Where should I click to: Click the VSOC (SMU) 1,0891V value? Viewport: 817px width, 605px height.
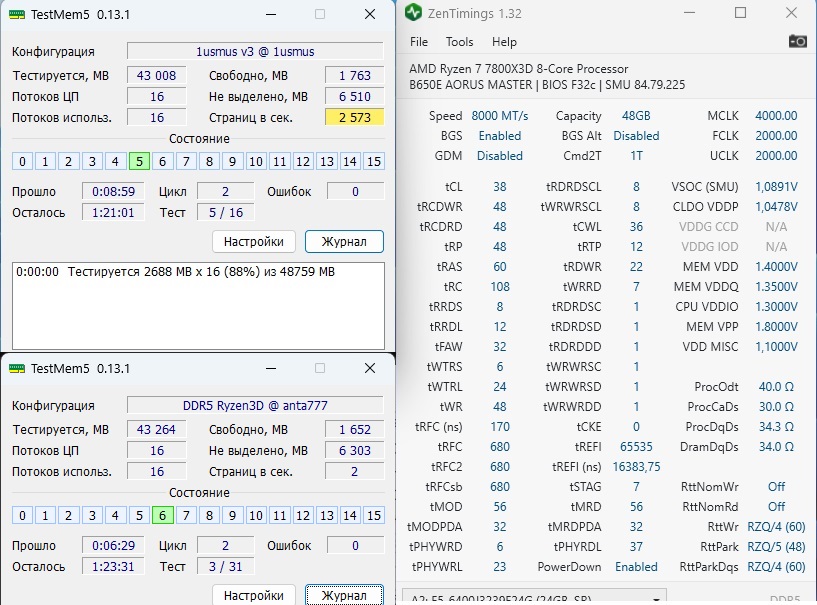(x=776, y=187)
